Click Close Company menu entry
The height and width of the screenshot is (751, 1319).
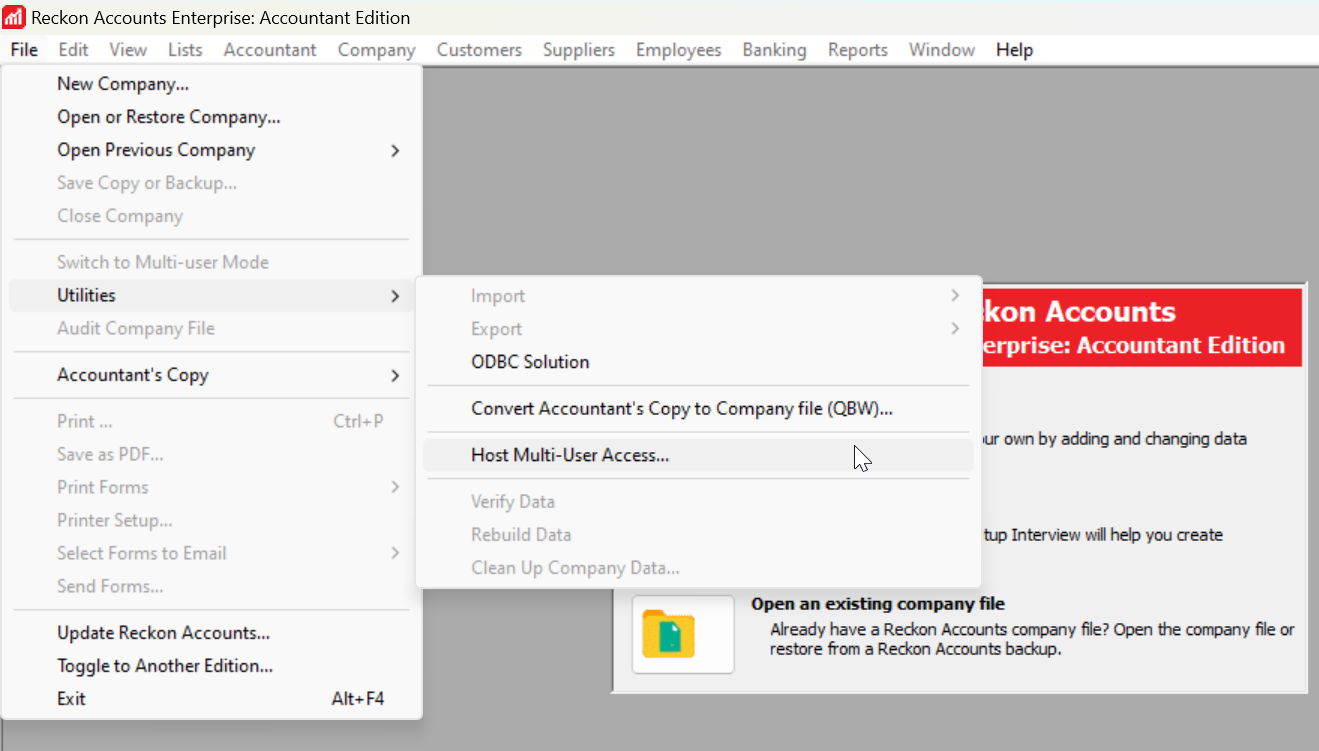click(211, 216)
